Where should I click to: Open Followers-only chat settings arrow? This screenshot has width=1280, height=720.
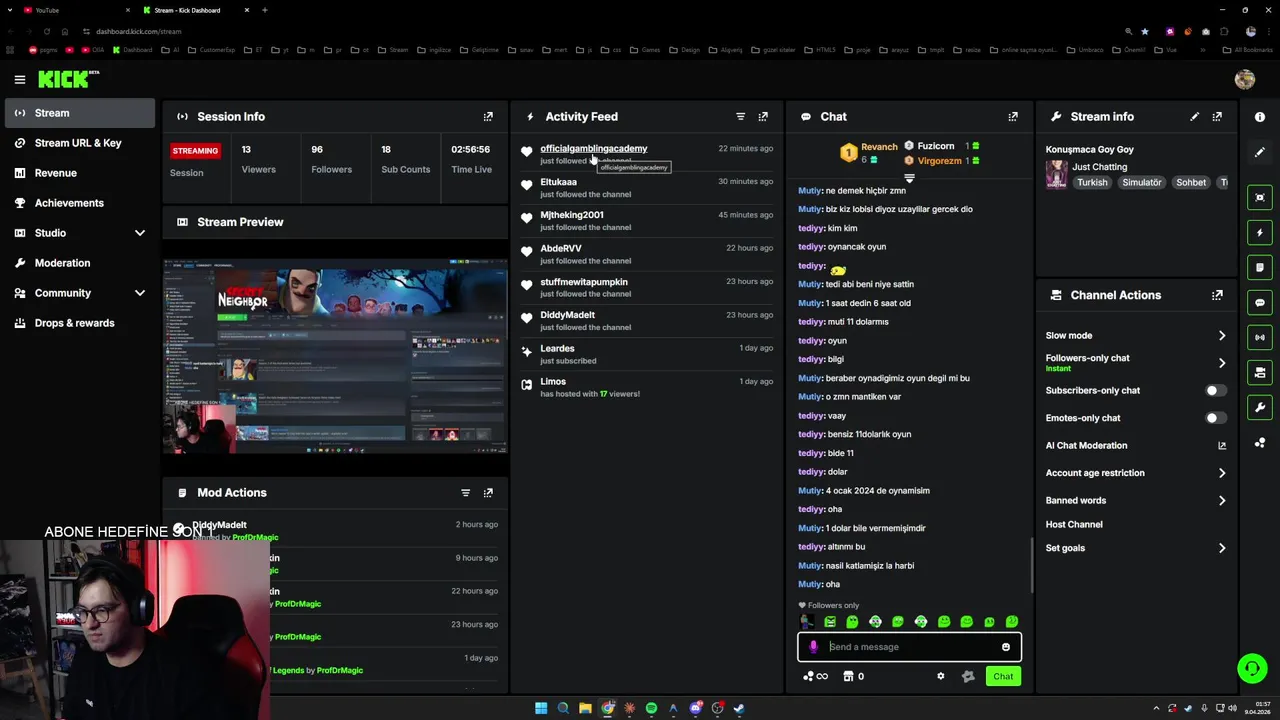click(x=1221, y=363)
